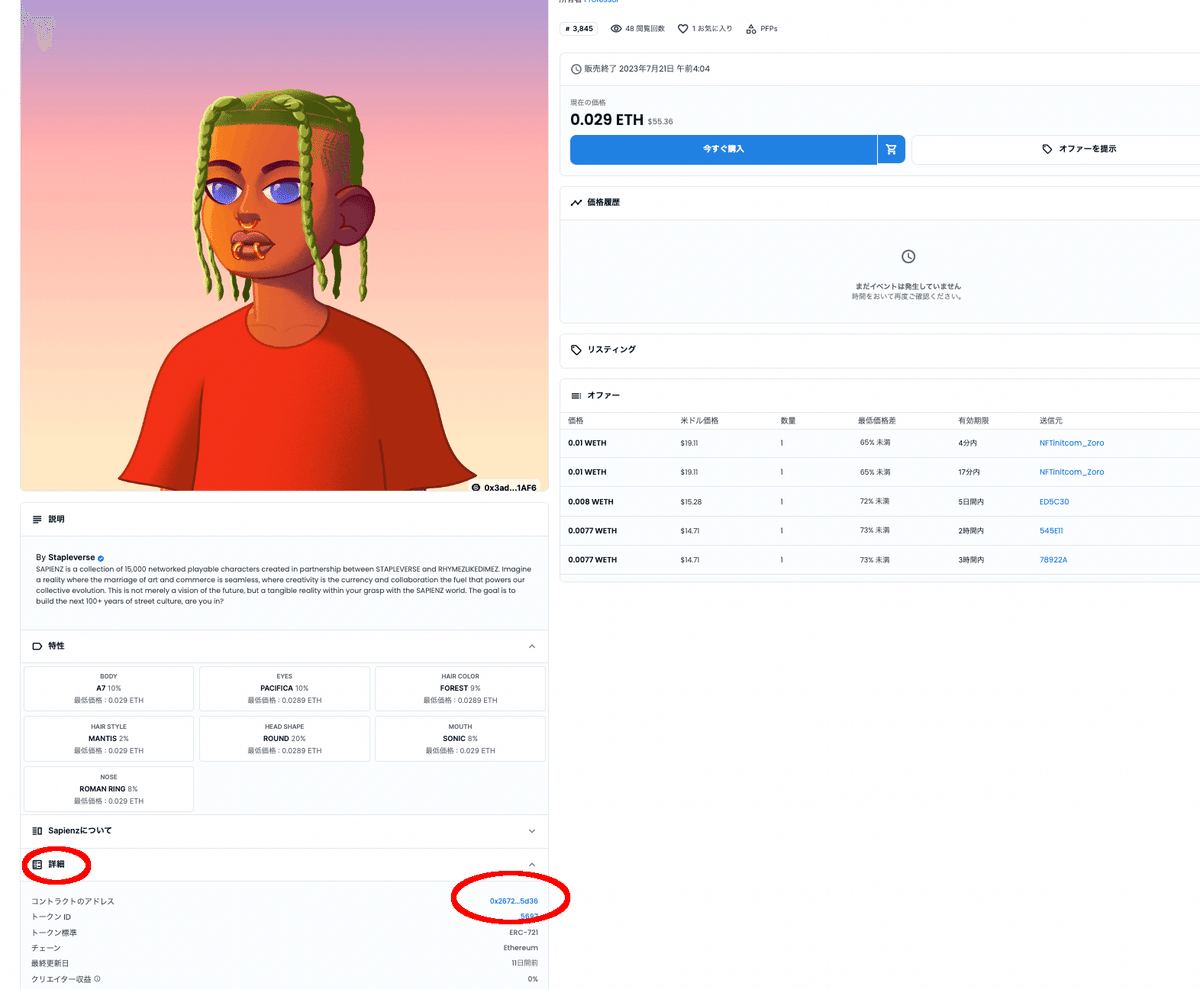1200x989 pixels.
Task: Click the NFT character artwork image
Action: click(x=284, y=245)
